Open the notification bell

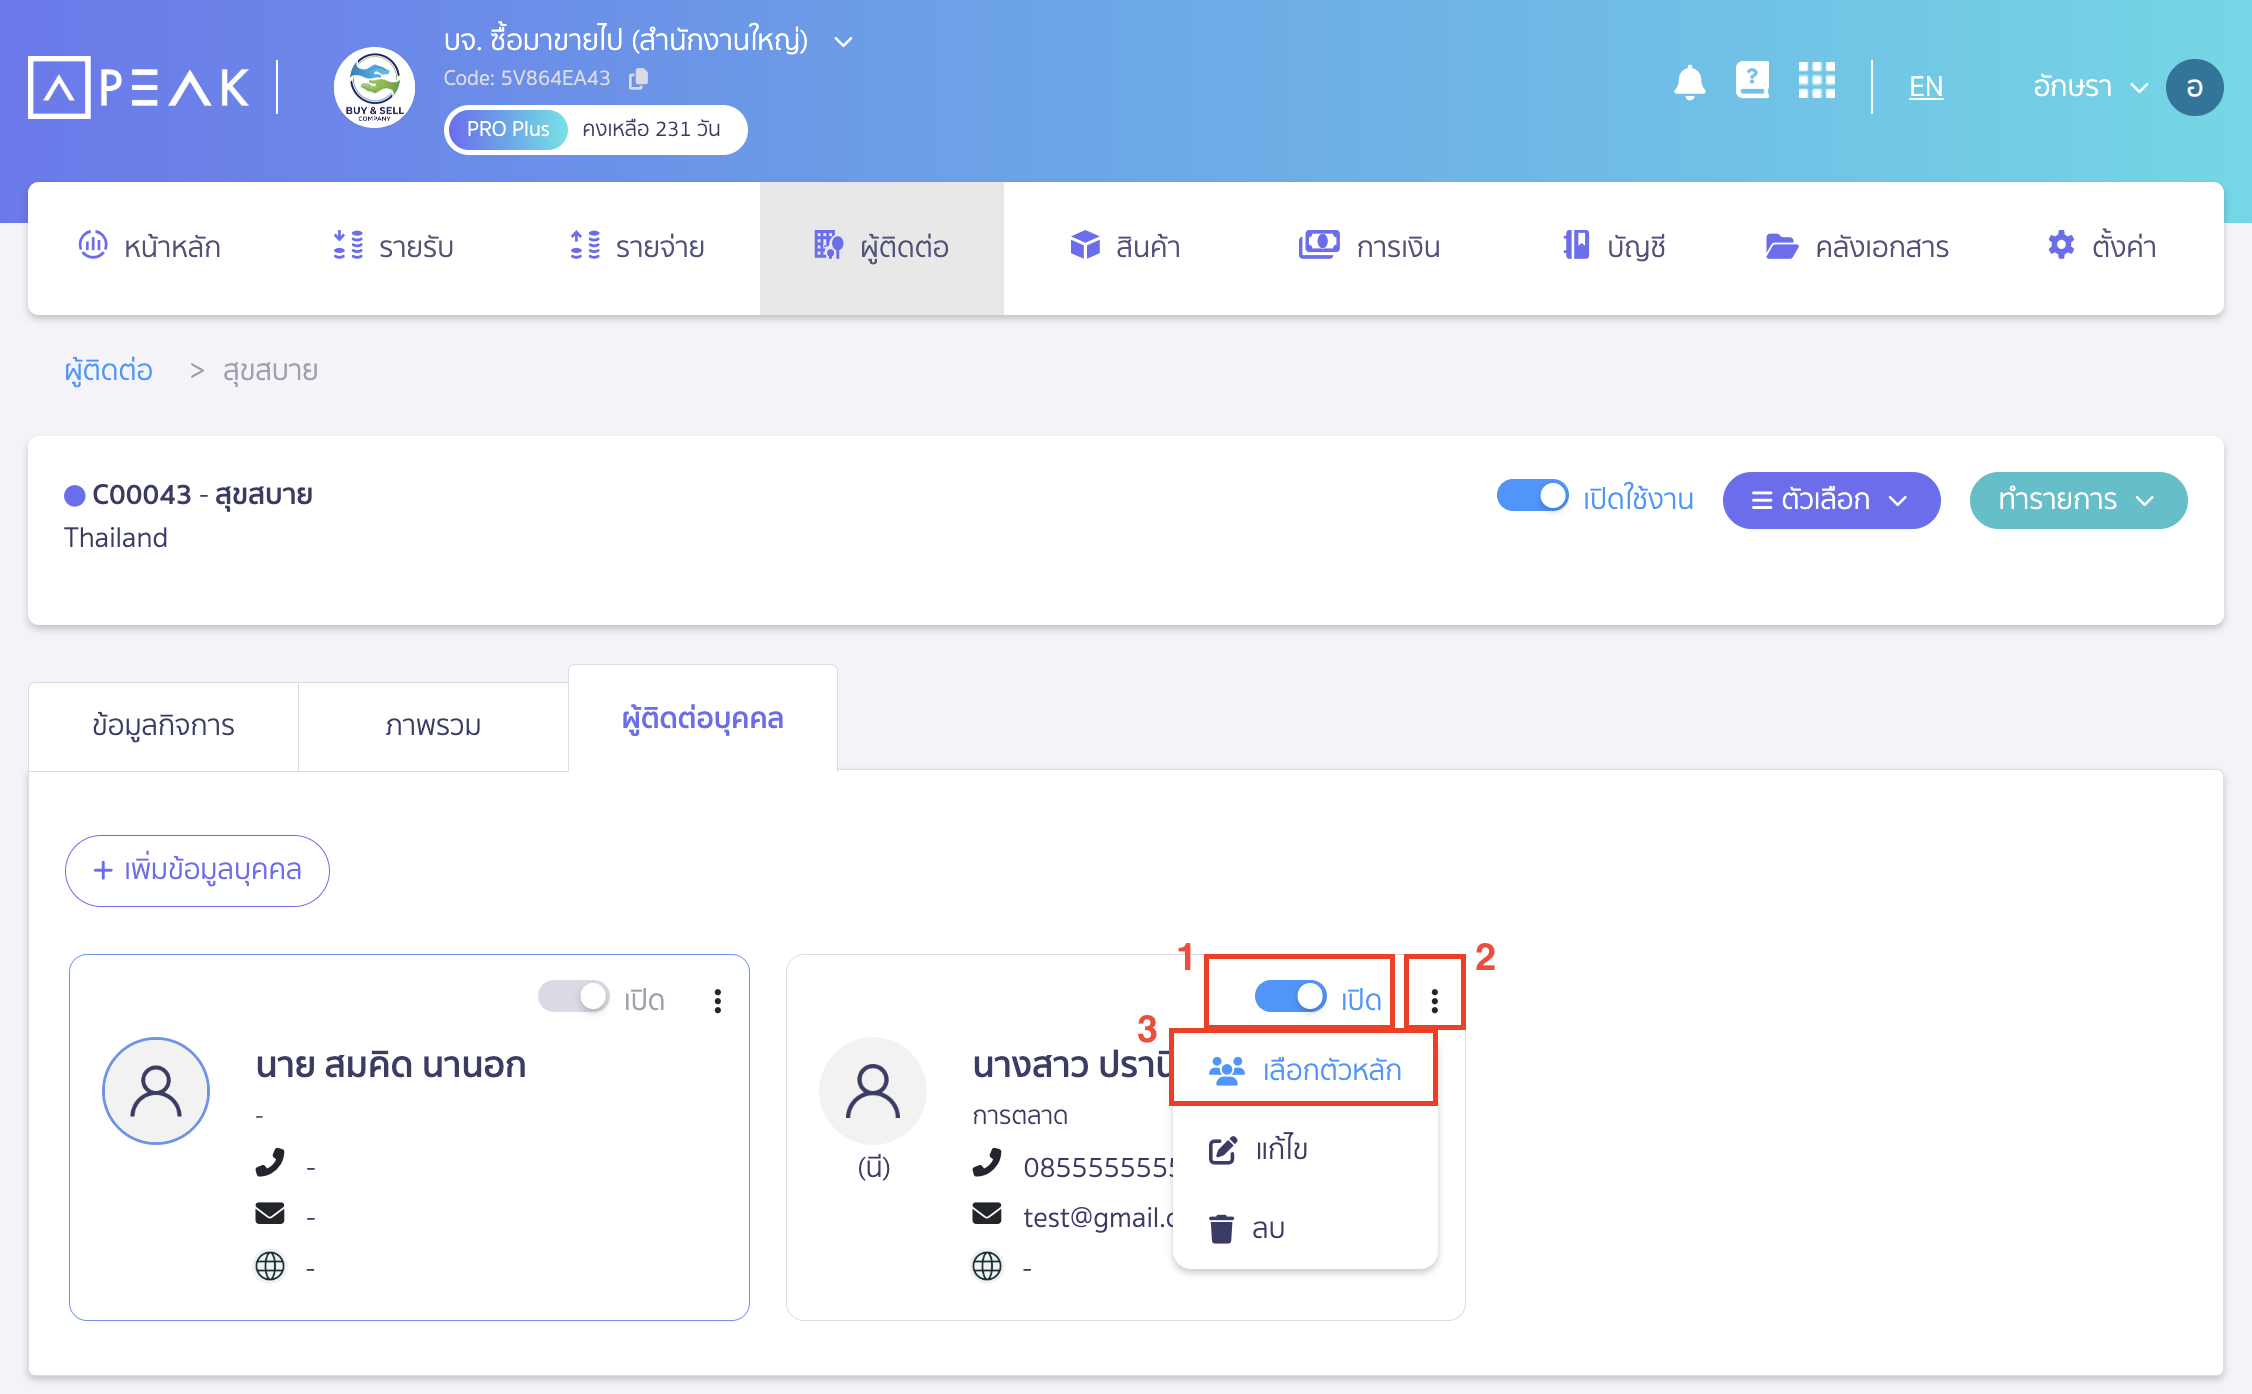click(x=1689, y=84)
